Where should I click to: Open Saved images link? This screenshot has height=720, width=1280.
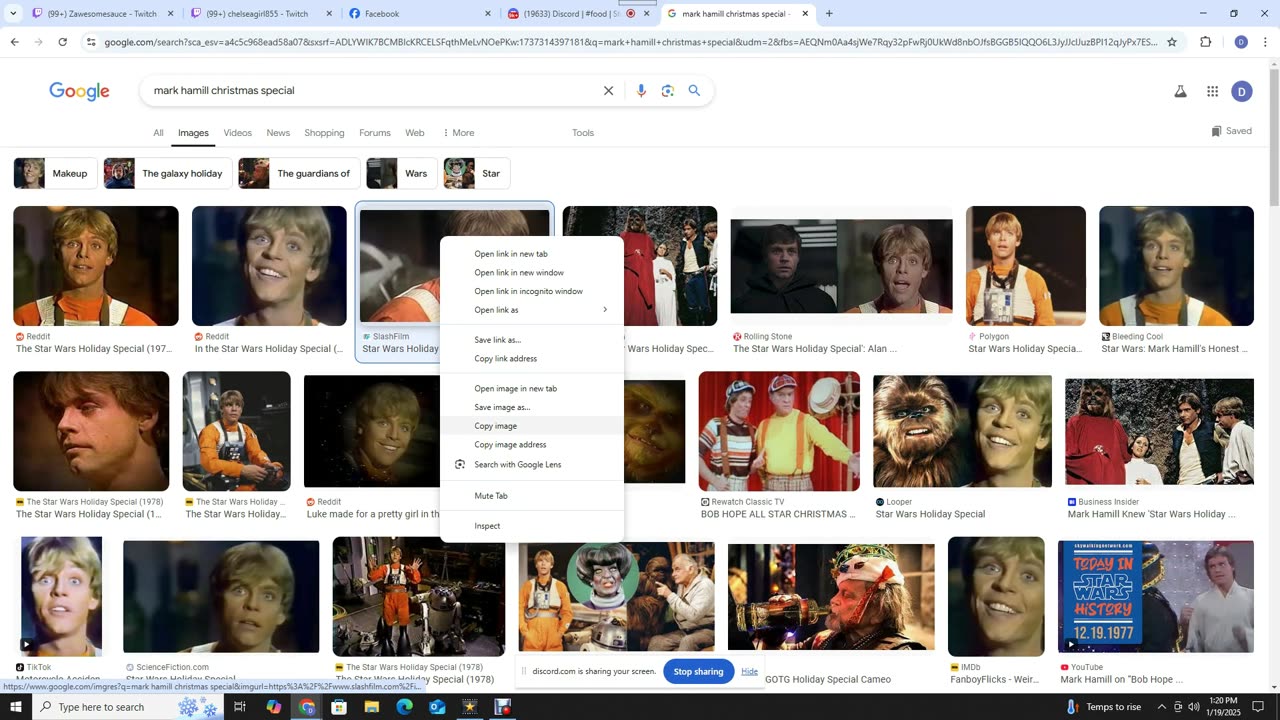(x=1231, y=131)
